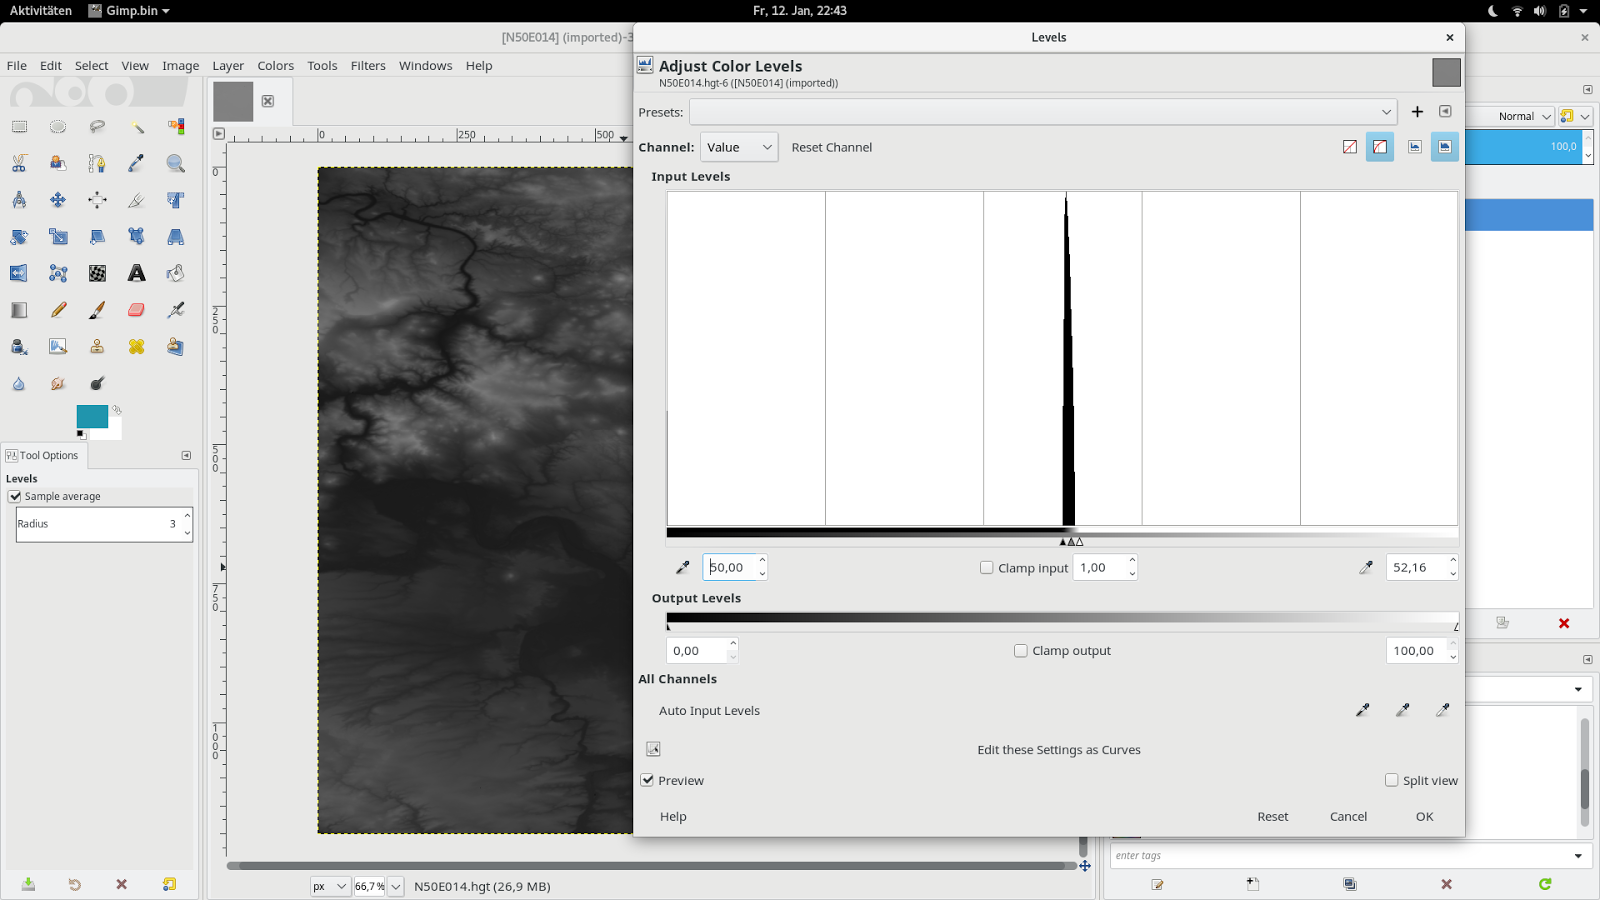Activate the Flip tool
The height and width of the screenshot is (900, 1600).
[x=19, y=273]
